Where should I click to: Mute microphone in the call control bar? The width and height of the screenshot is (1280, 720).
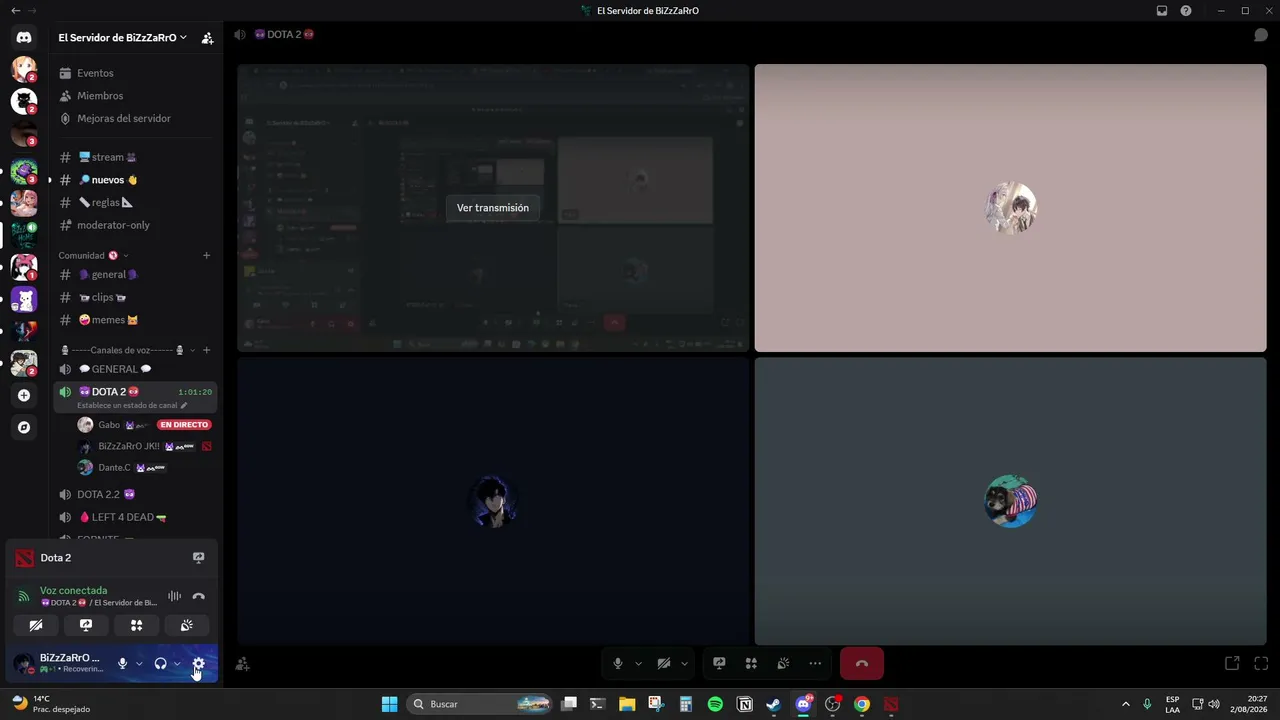pyautogui.click(x=618, y=663)
